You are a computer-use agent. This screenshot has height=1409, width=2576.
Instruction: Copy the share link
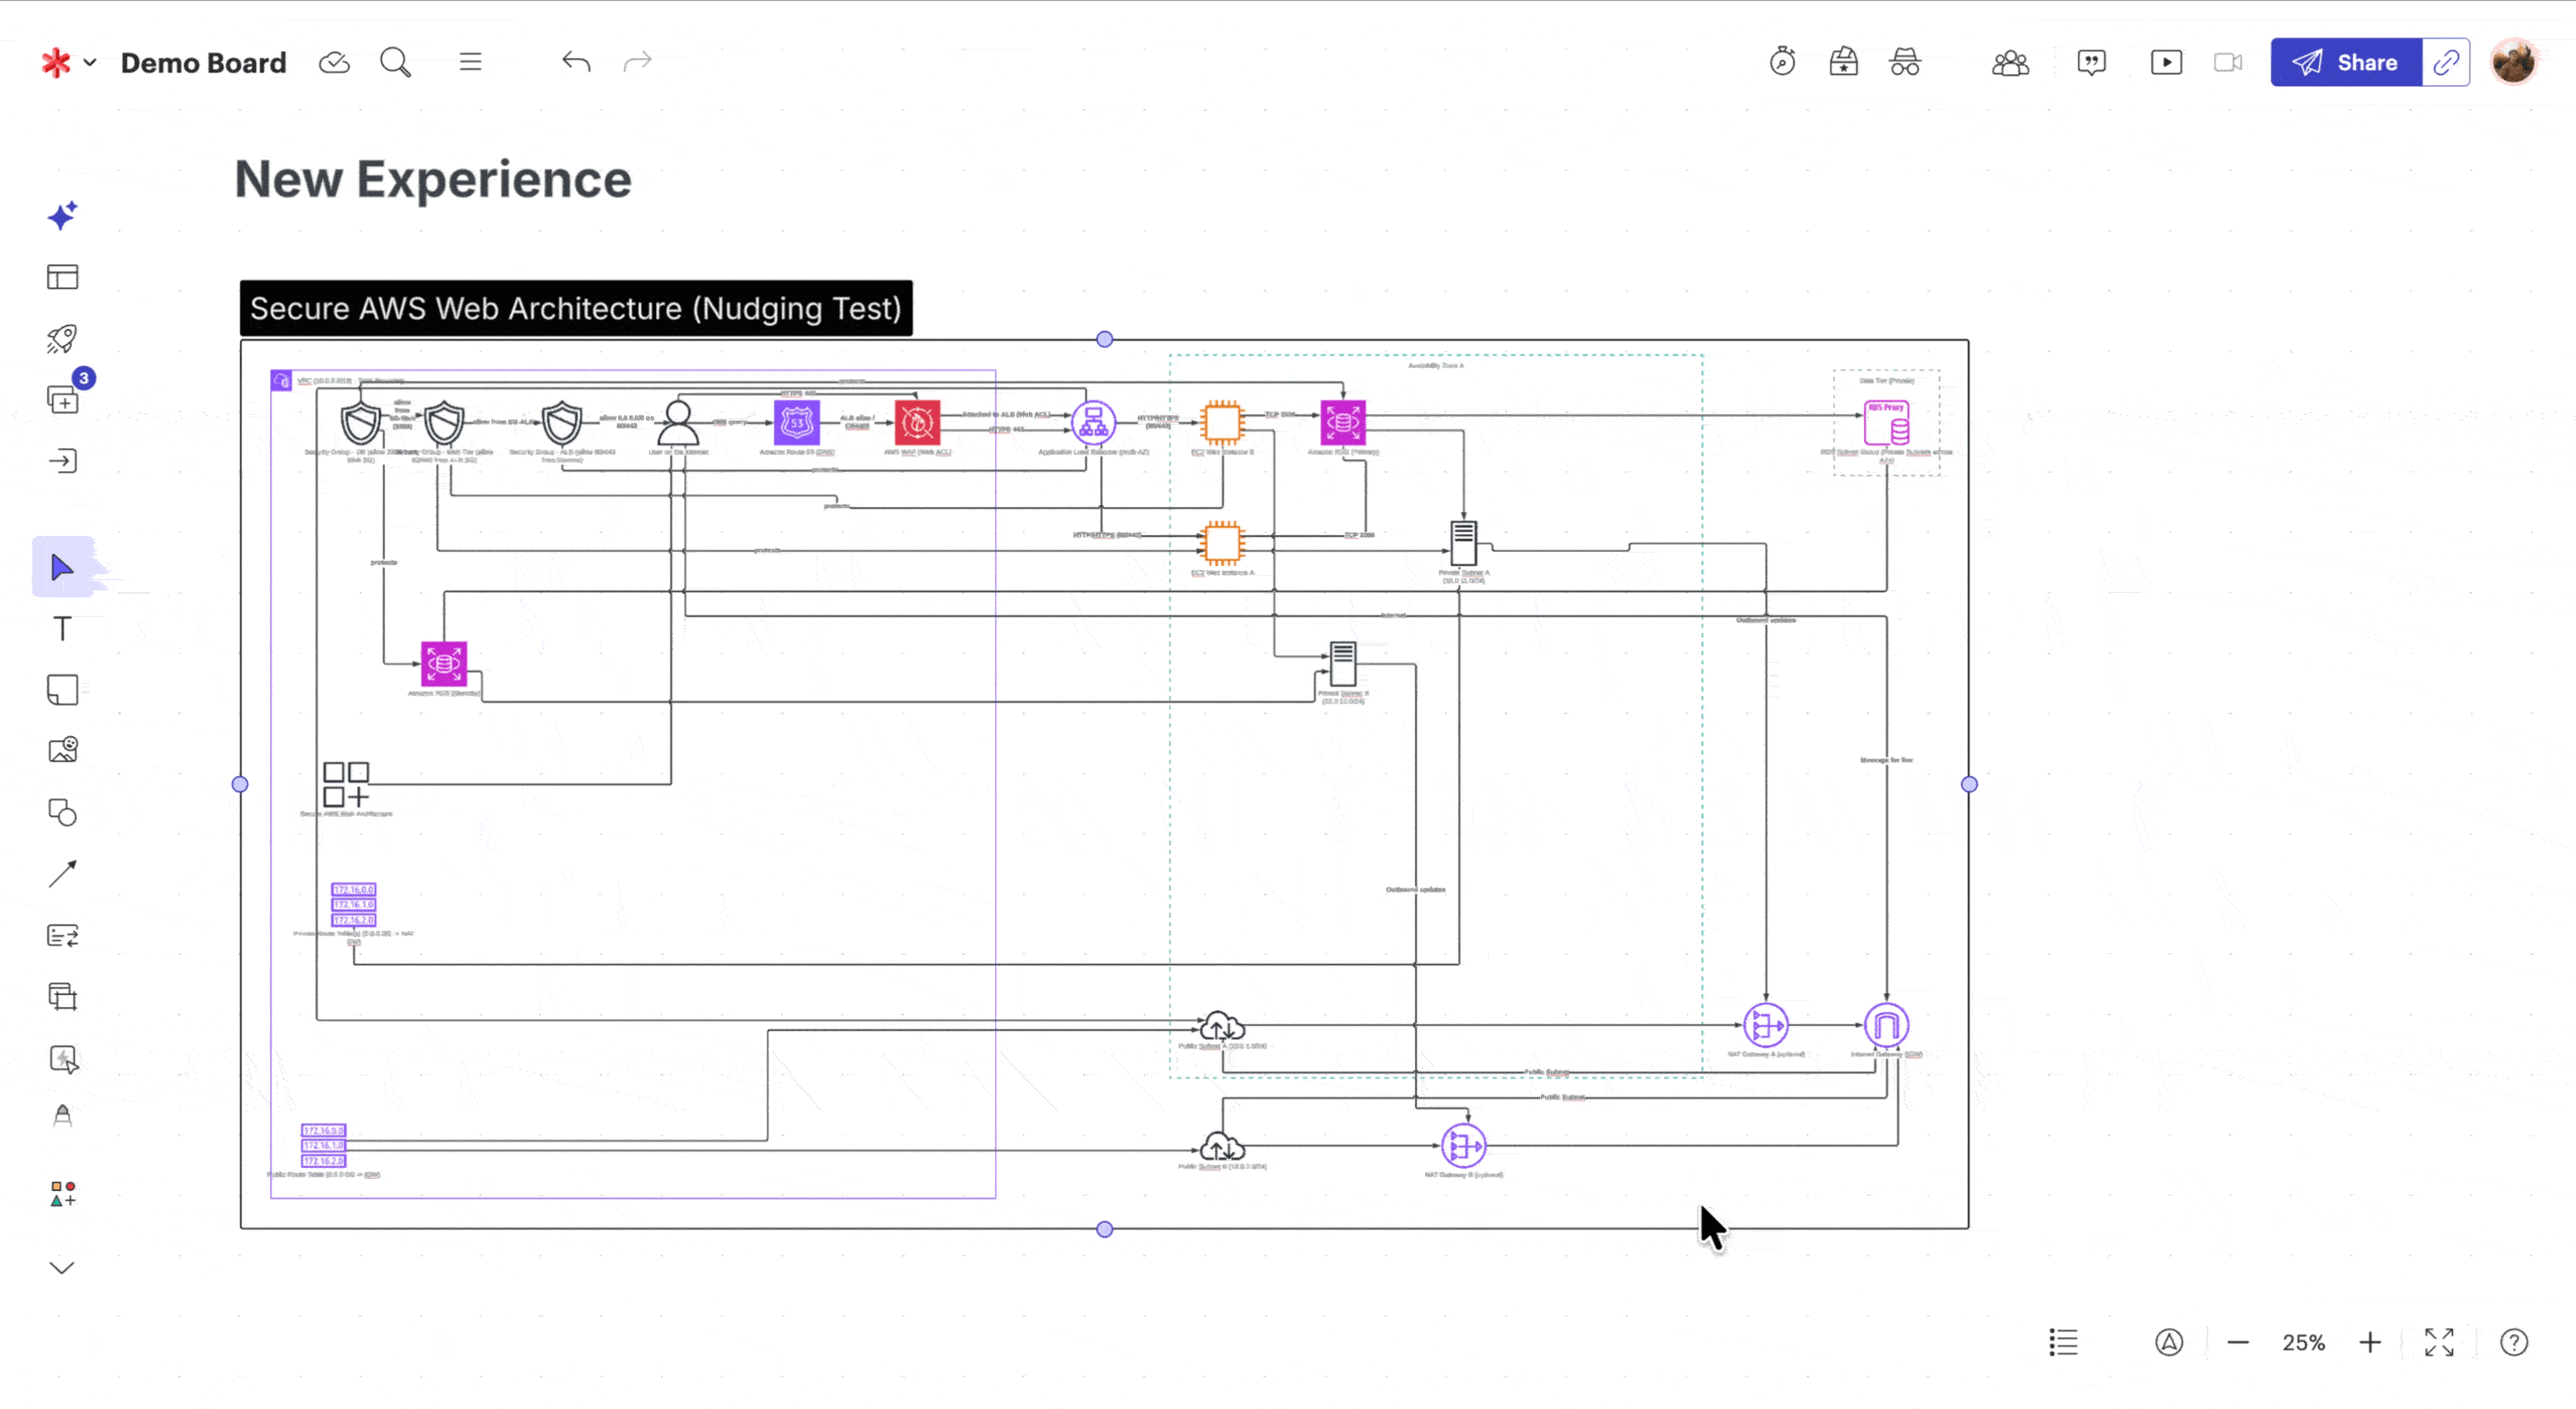click(x=2446, y=62)
